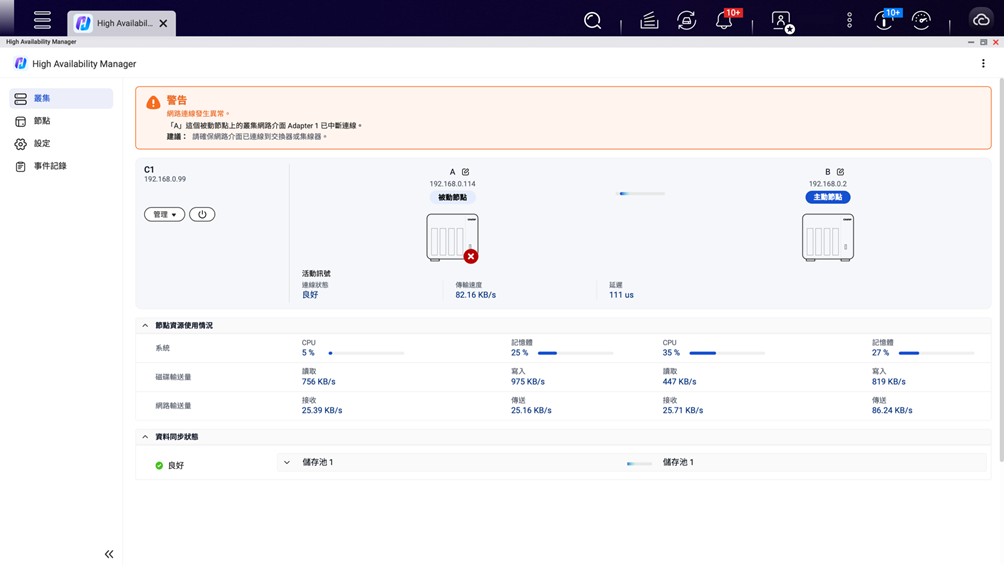Click node B NAS device image

coord(827,237)
